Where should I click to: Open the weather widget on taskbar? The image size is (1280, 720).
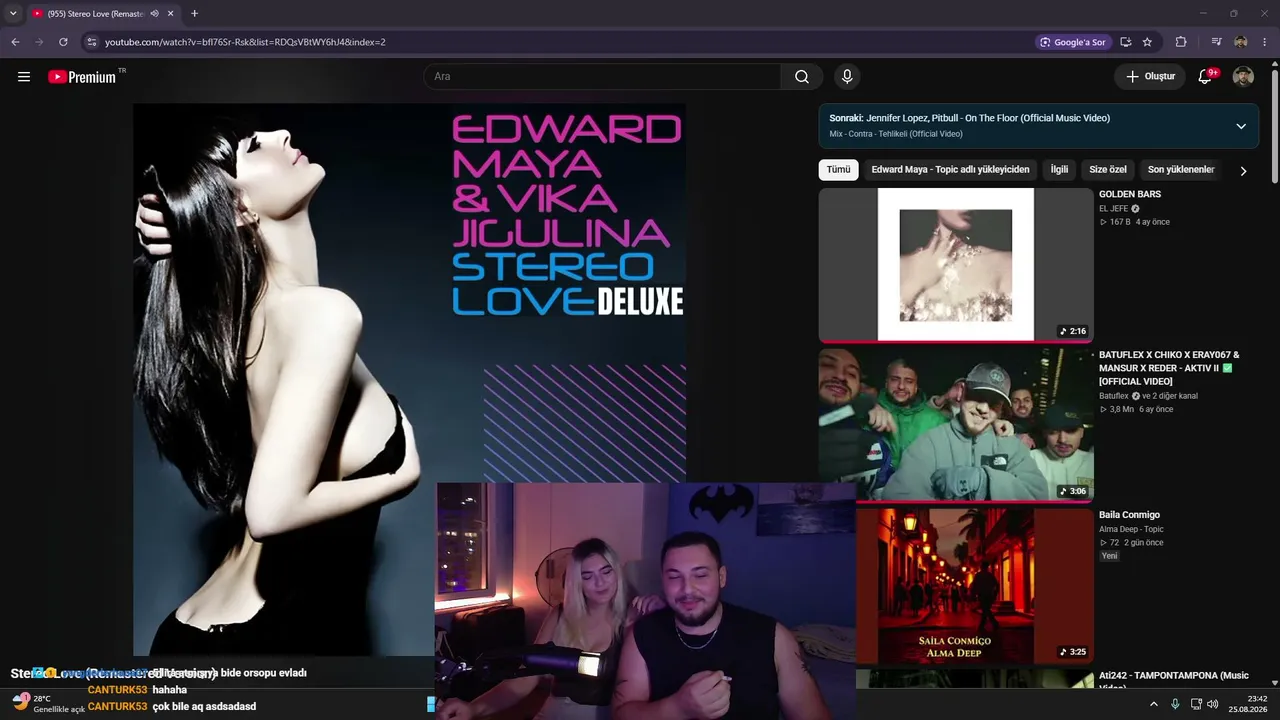pyautogui.click(x=48, y=704)
